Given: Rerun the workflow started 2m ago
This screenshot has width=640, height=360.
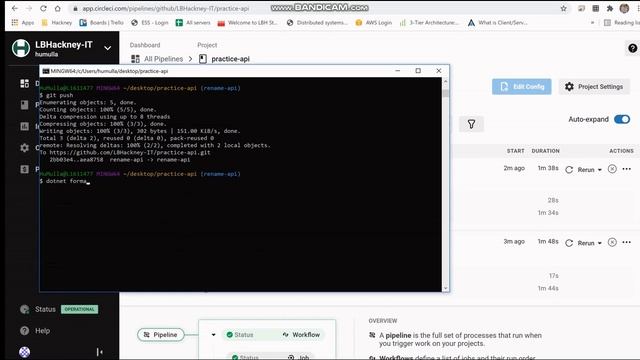Looking at the screenshot, I should point(583,169).
